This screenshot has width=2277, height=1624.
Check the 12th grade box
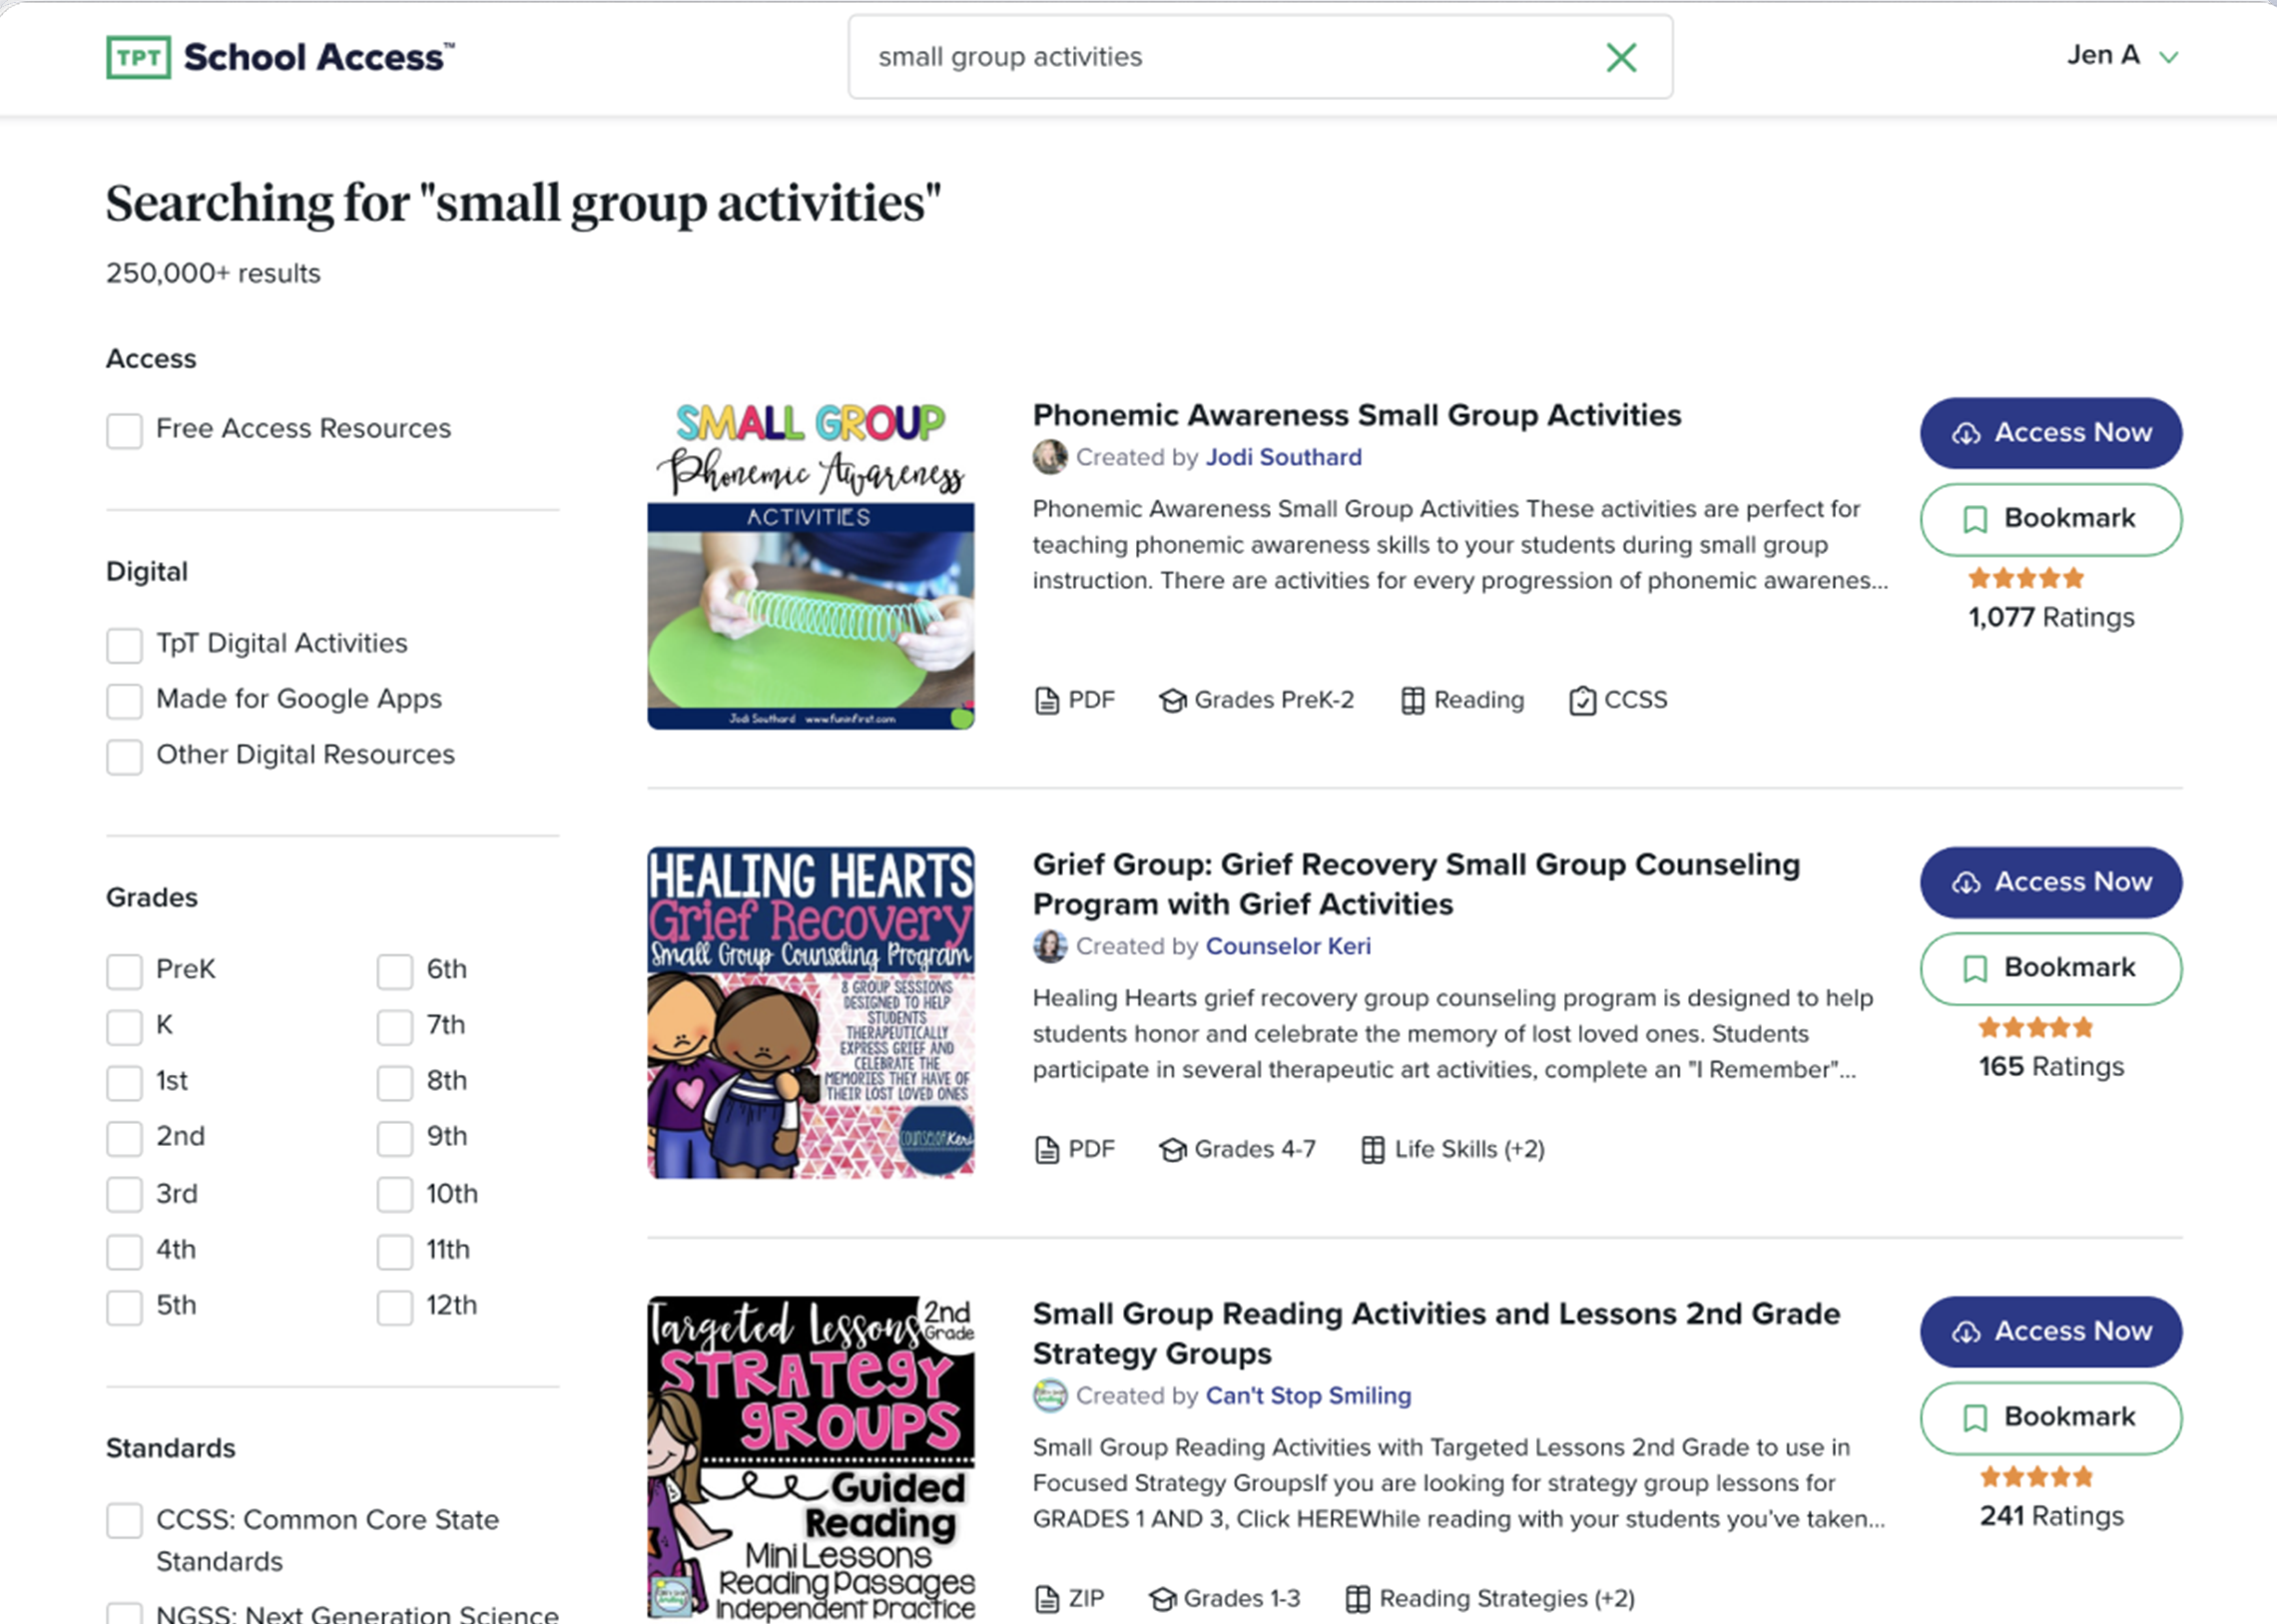click(x=394, y=1307)
